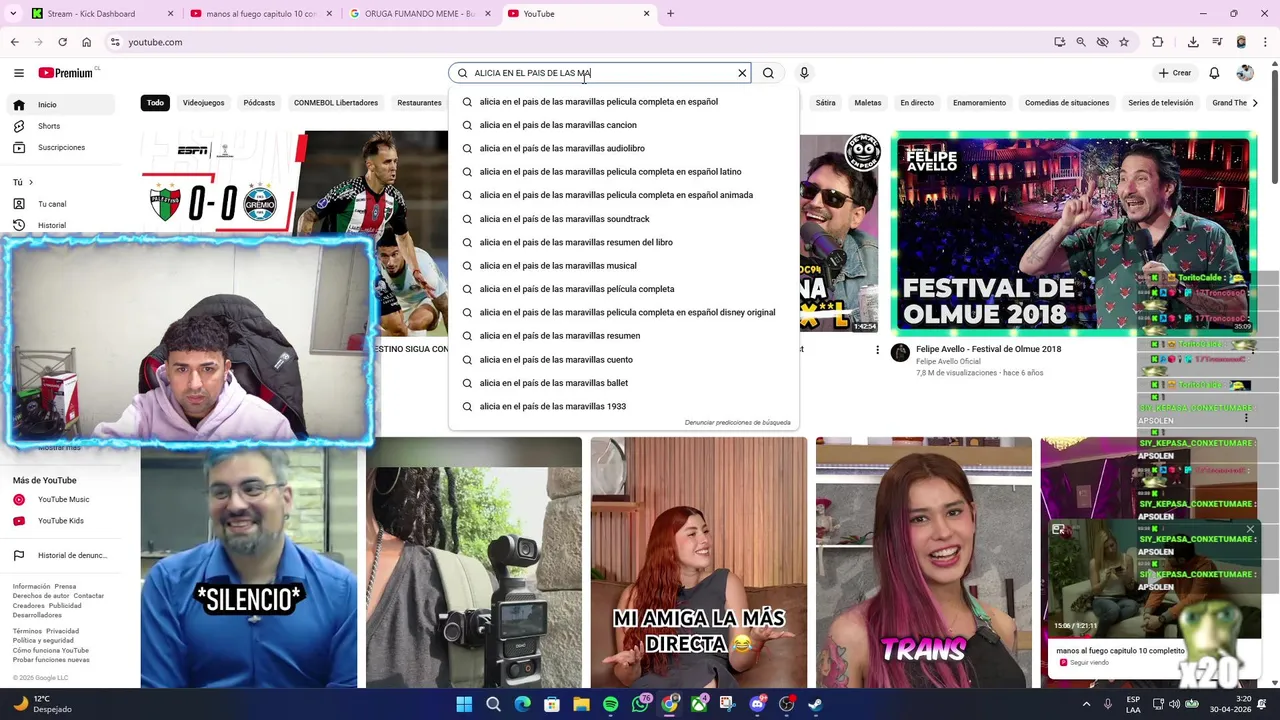Open Shorts in sidebar
1280x720 pixels.
(62, 126)
